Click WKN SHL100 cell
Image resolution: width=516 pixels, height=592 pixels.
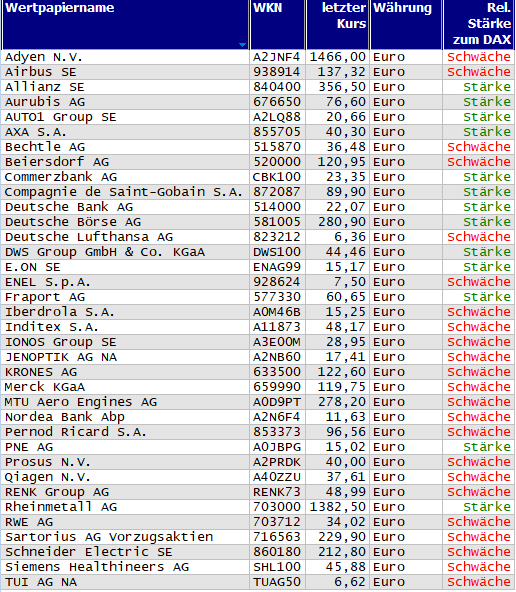(277, 567)
